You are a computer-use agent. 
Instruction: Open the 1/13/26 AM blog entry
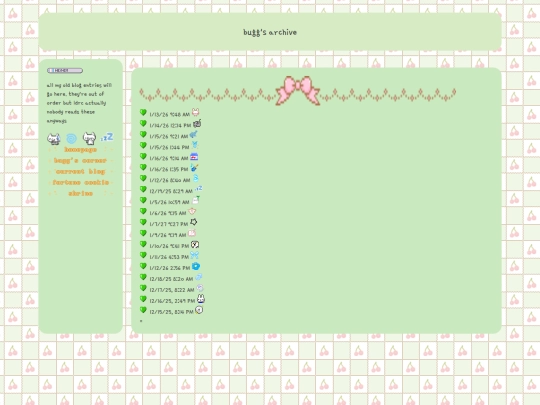point(169,114)
